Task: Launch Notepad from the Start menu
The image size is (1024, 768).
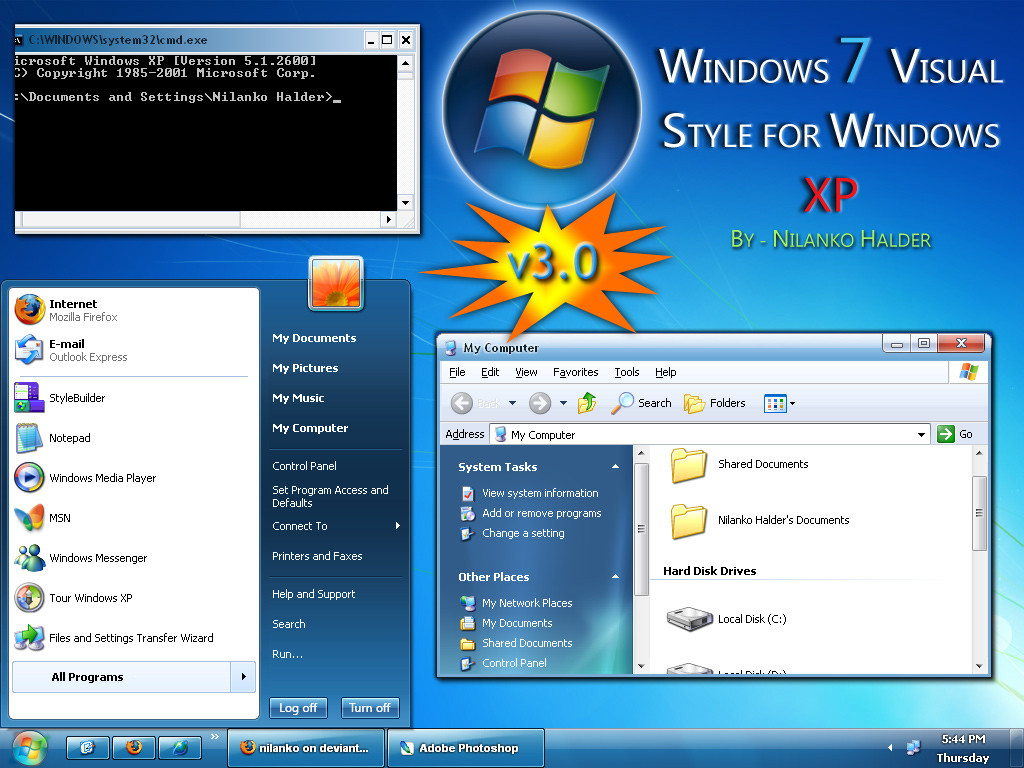Action: coord(30,438)
